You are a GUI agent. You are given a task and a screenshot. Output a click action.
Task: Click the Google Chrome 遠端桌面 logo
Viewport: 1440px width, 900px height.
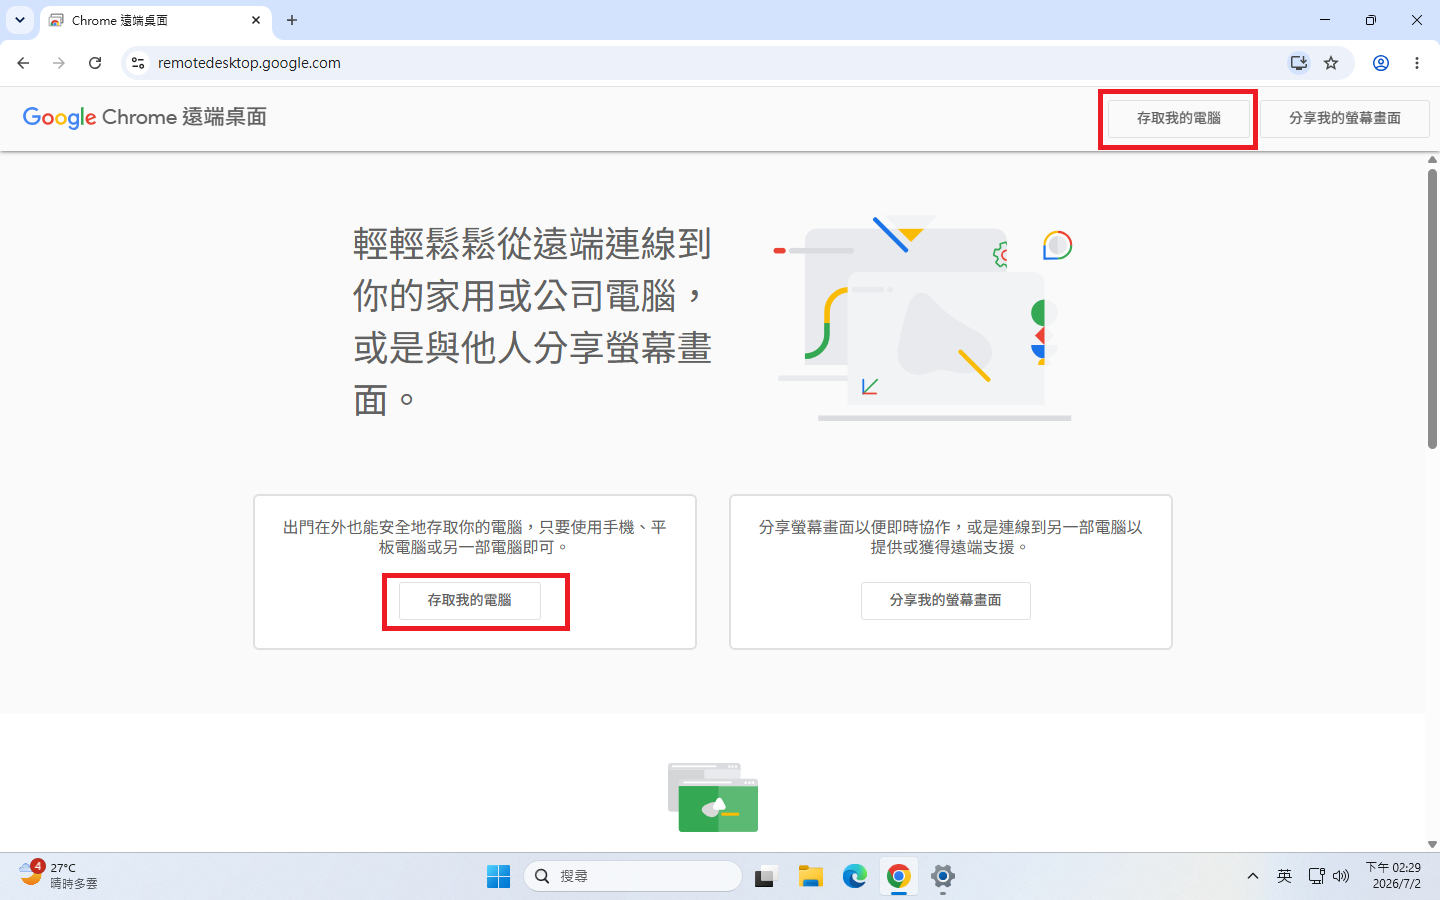145,117
